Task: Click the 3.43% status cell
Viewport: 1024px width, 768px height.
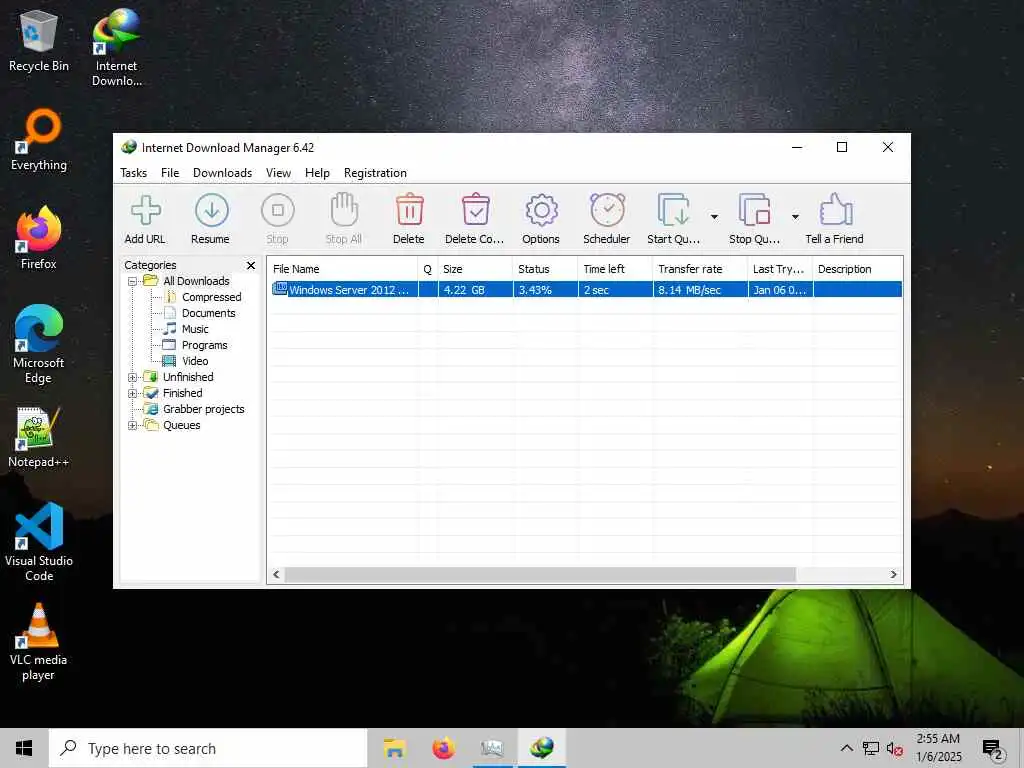Action: (x=545, y=289)
